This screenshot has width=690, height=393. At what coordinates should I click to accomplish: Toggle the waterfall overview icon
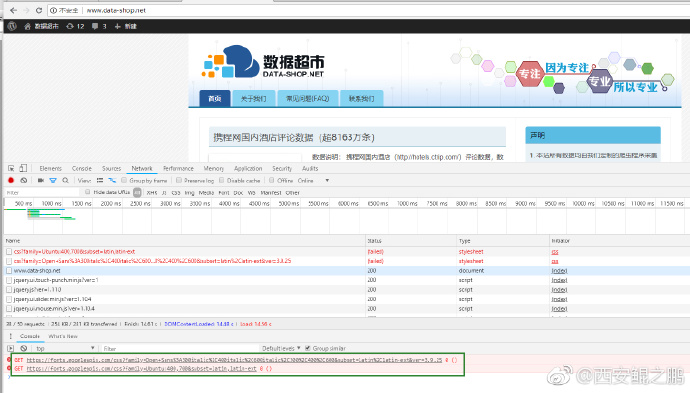pyautogui.click(x=112, y=180)
